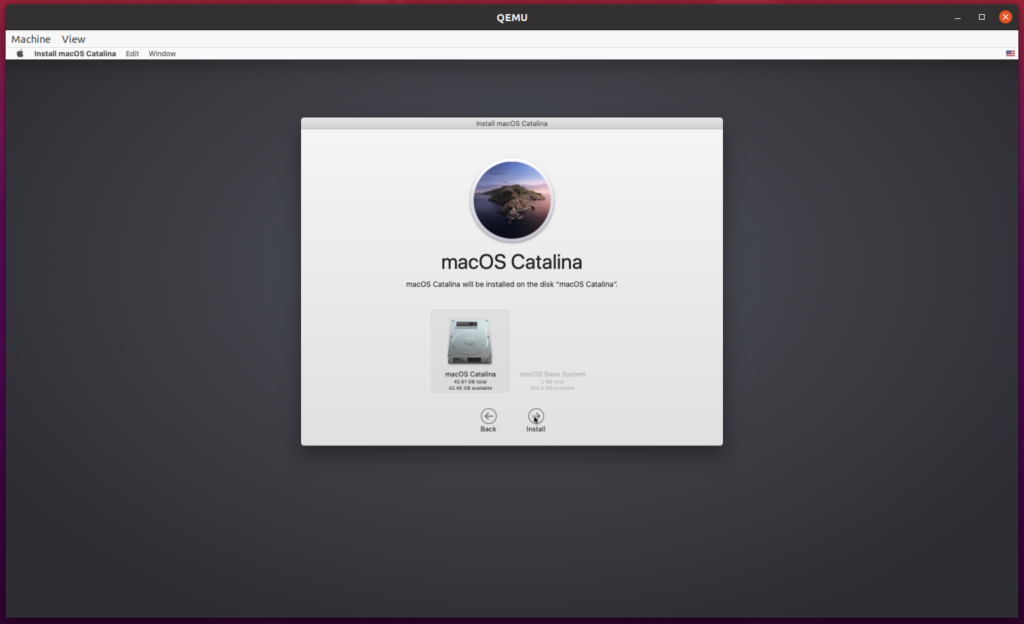Select the grayed macOS Base System entry
This screenshot has width=1024, height=624.
click(x=551, y=375)
